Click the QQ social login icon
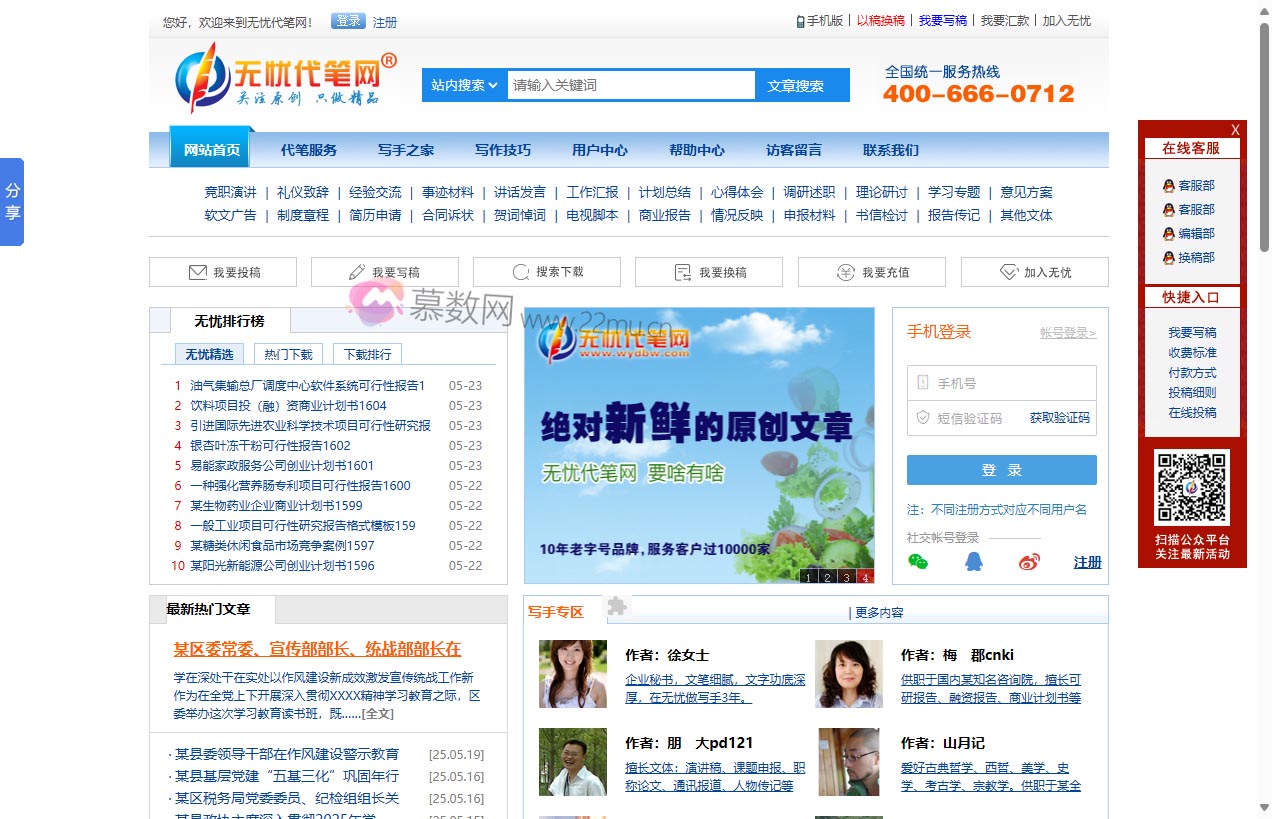The width and height of the screenshot is (1272, 819). tap(973, 562)
